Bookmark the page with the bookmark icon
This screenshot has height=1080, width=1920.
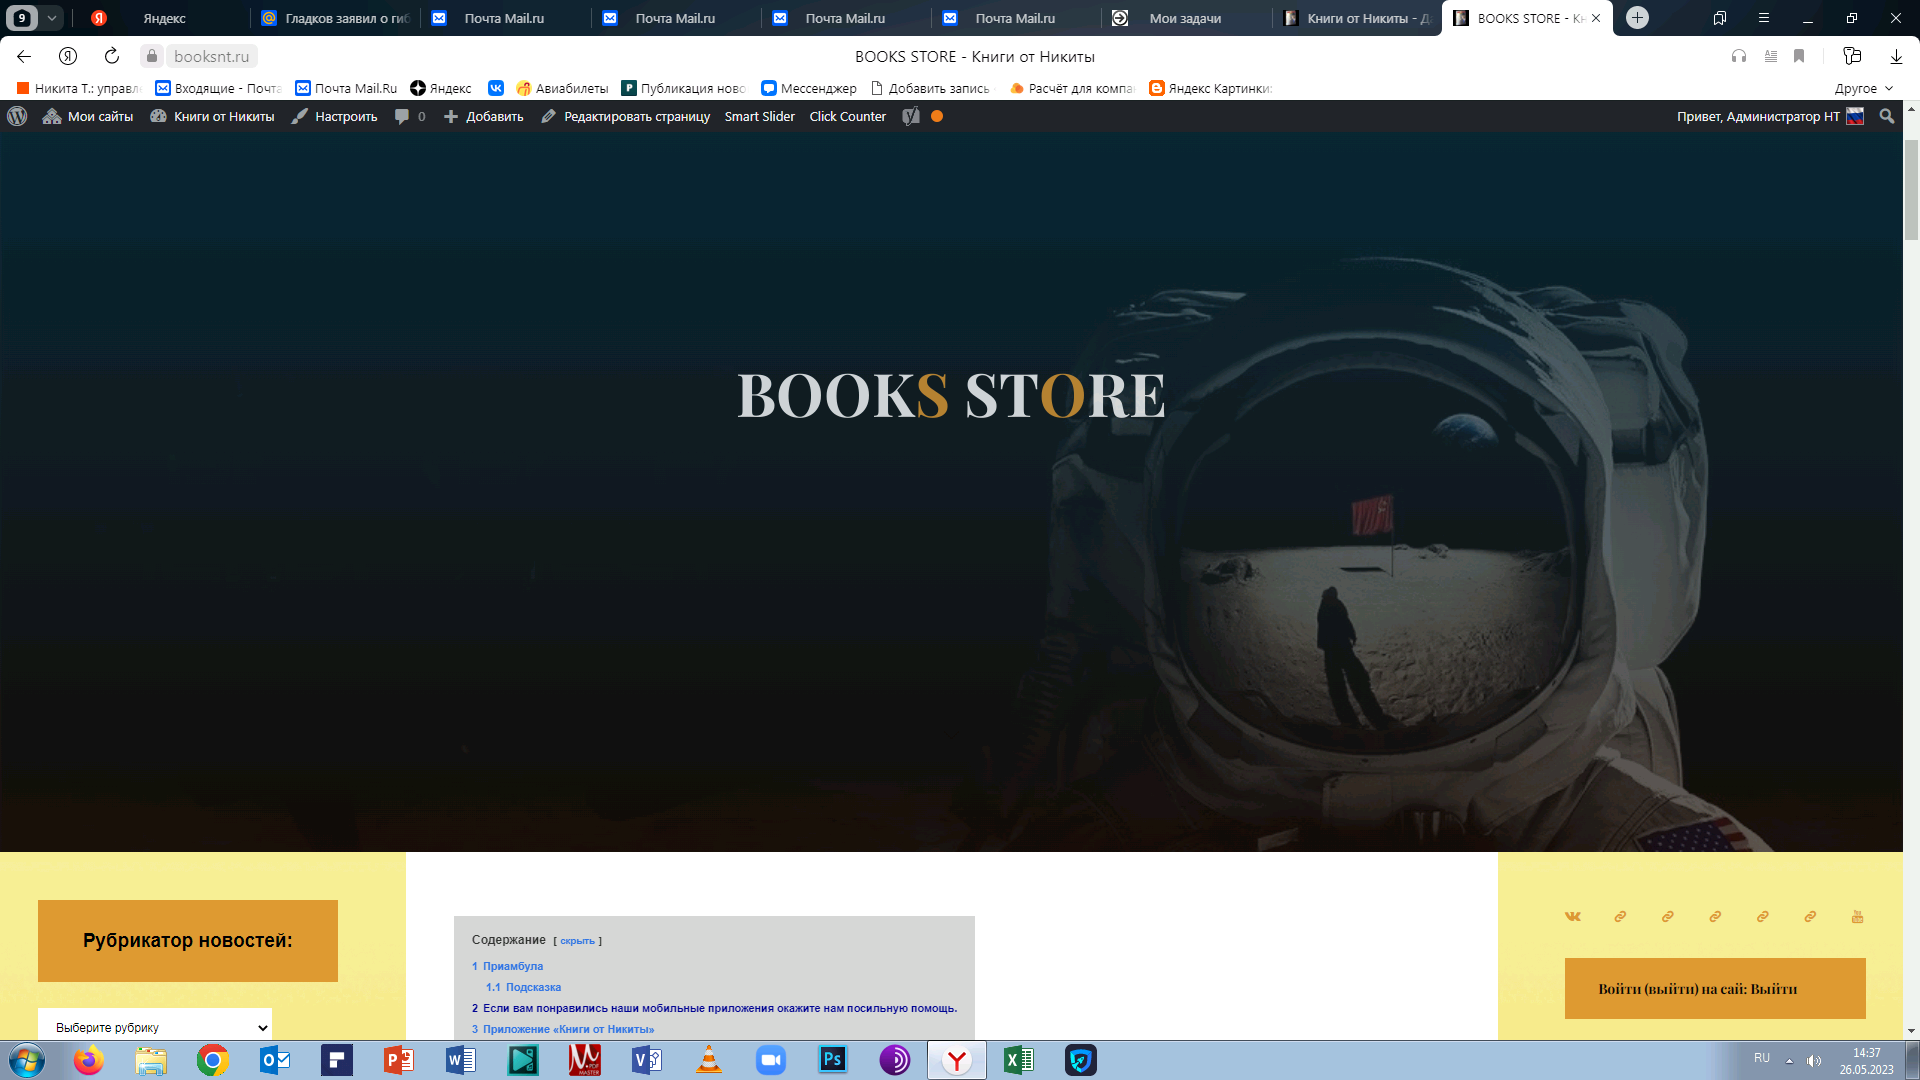pyautogui.click(x=1799, y=56)
